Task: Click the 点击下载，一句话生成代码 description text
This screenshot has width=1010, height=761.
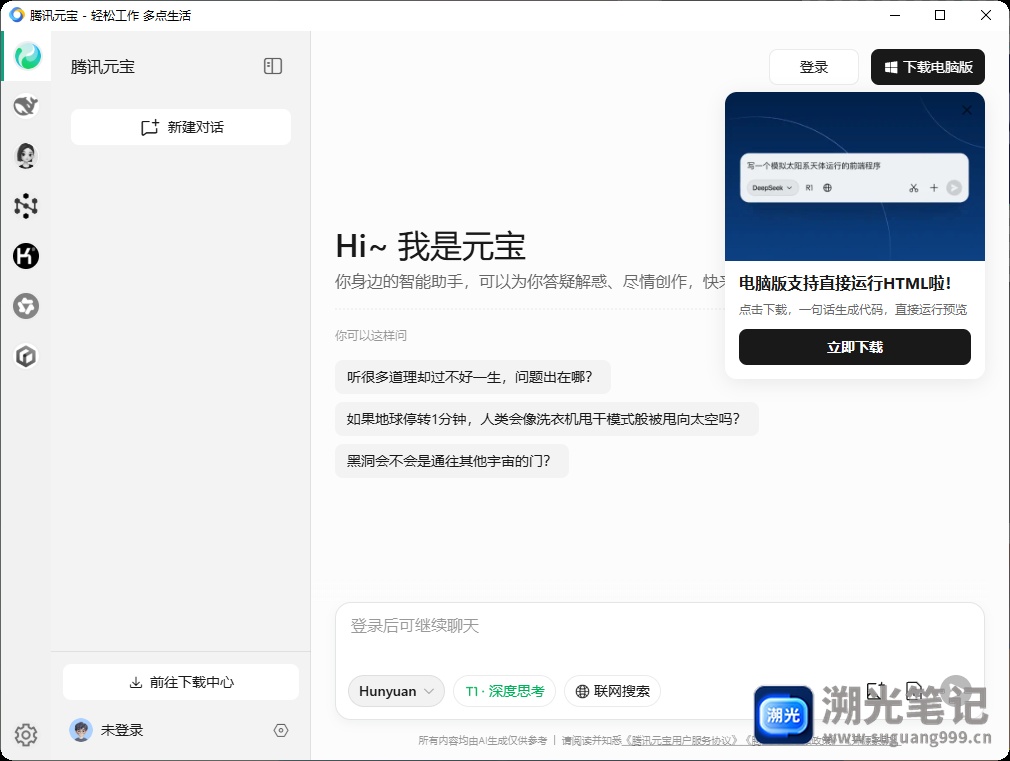Action: 853,310
